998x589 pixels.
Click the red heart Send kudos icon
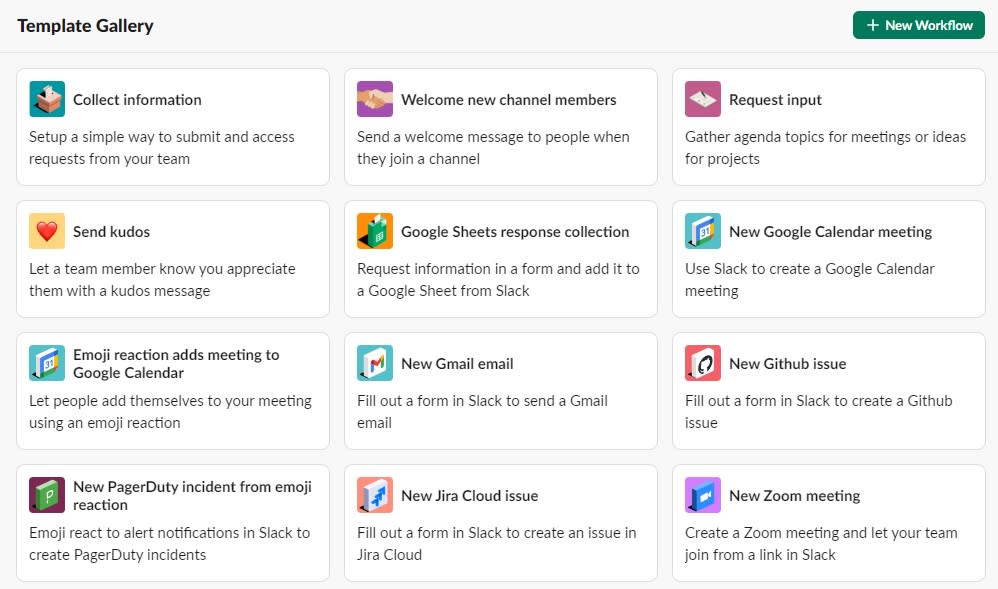click(47, 231)
